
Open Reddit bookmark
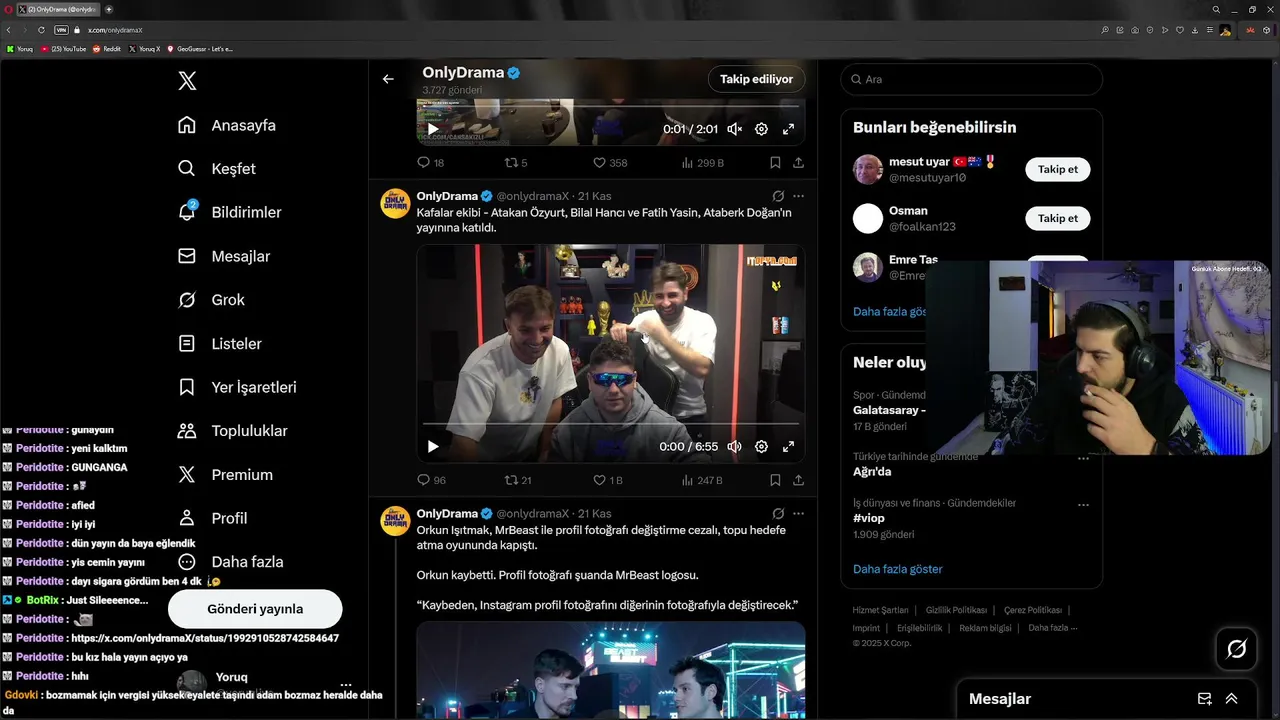tap(107, 48)
